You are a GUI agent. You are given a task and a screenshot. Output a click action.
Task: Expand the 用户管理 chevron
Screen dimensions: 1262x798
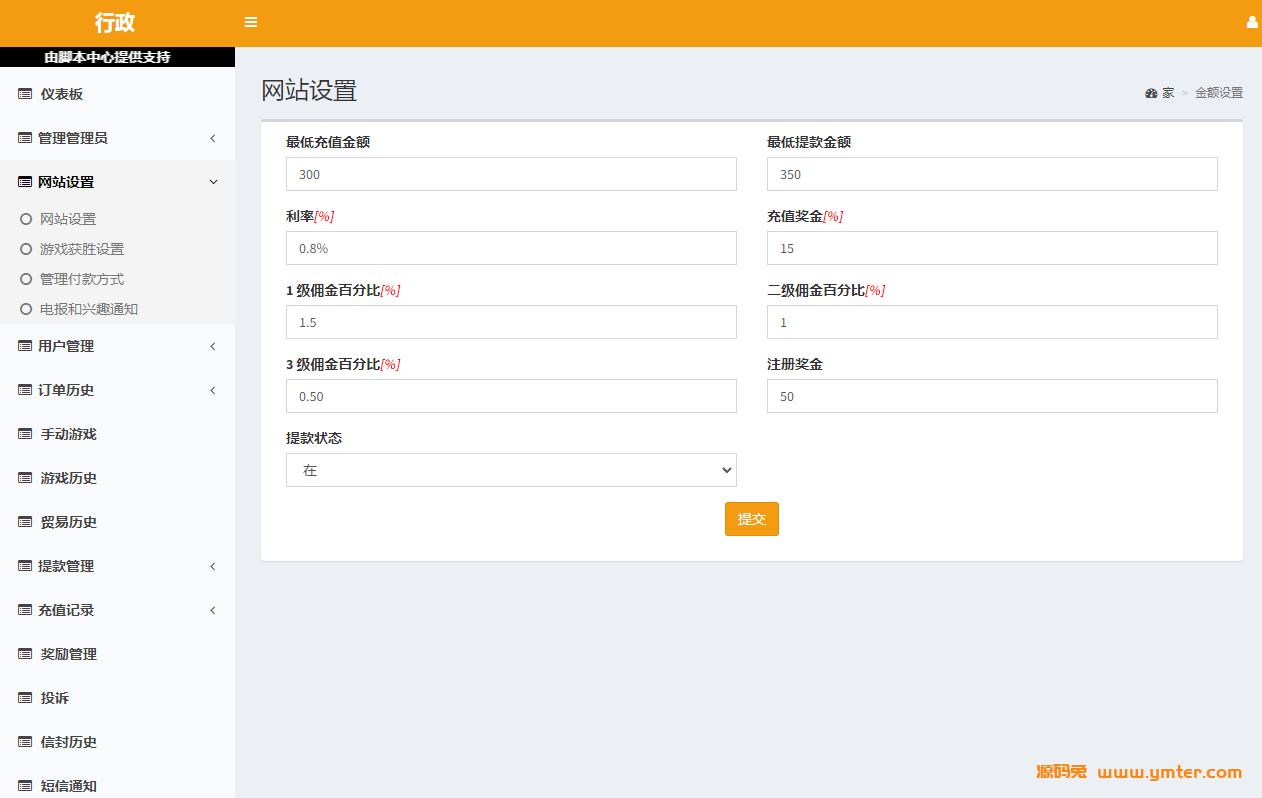(213, 346)
